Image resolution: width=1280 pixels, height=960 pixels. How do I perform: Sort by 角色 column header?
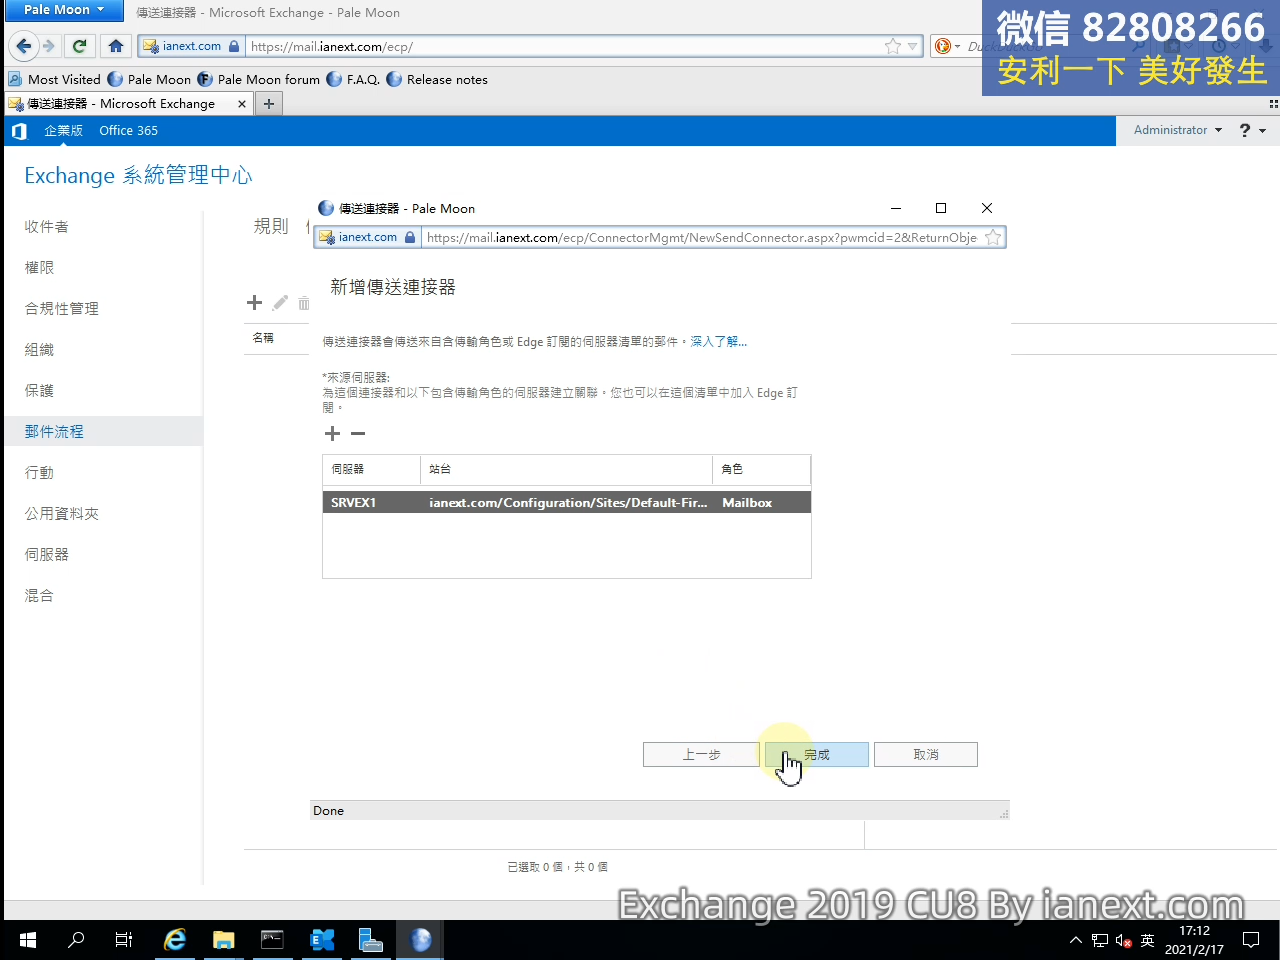coord(761,469)
